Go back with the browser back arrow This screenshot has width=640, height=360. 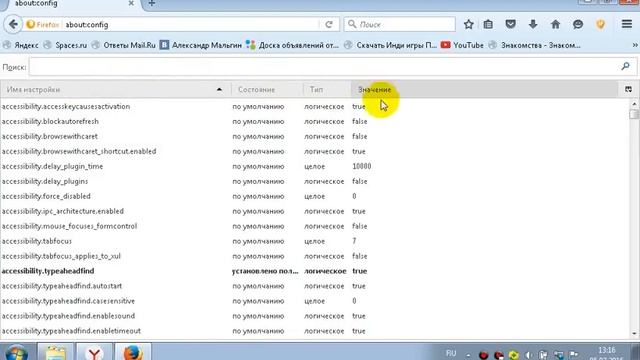pos(13,24)
